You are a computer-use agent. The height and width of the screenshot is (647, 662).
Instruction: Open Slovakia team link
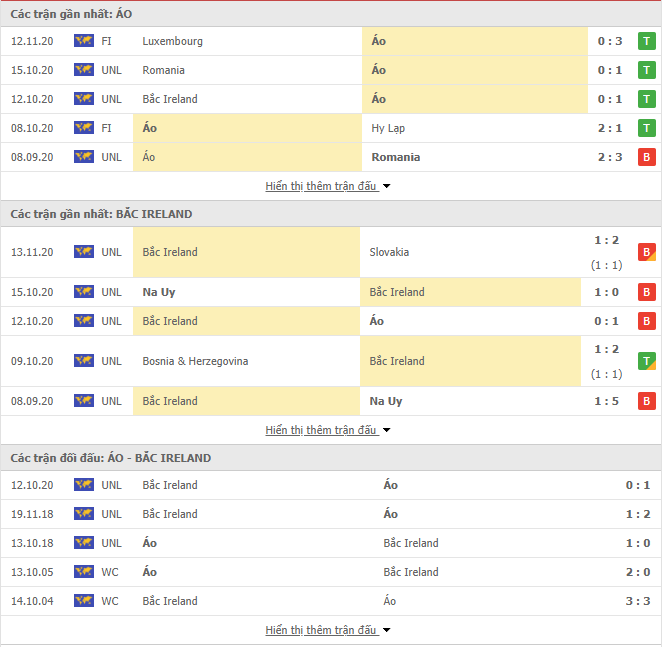click(389, 252)
